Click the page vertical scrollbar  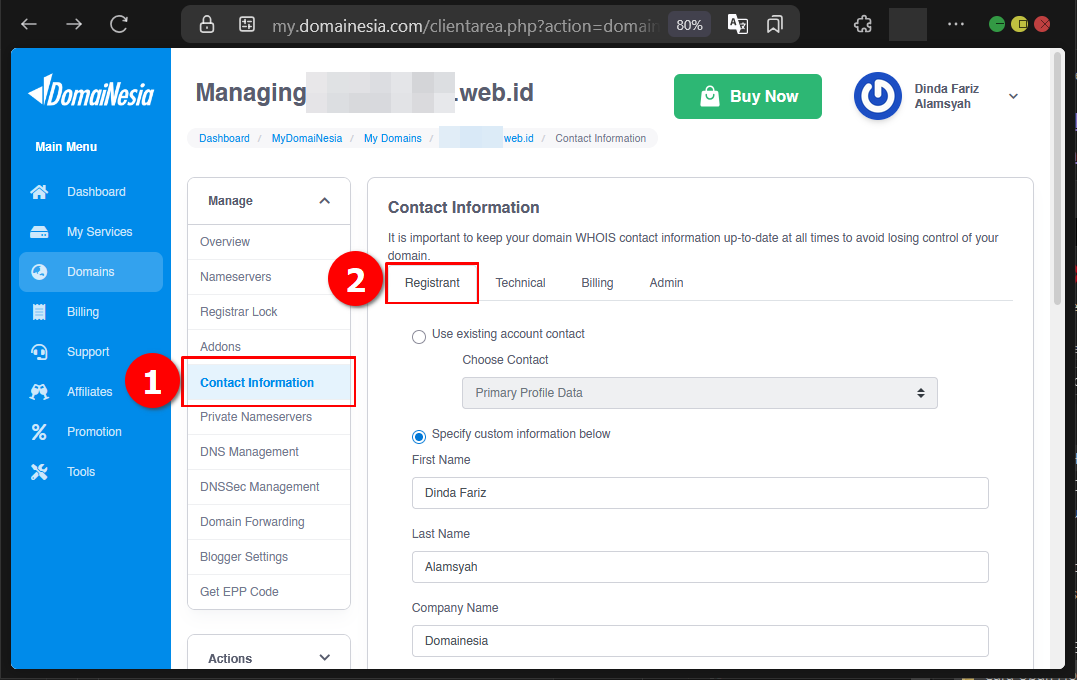tap(1058, 179)
